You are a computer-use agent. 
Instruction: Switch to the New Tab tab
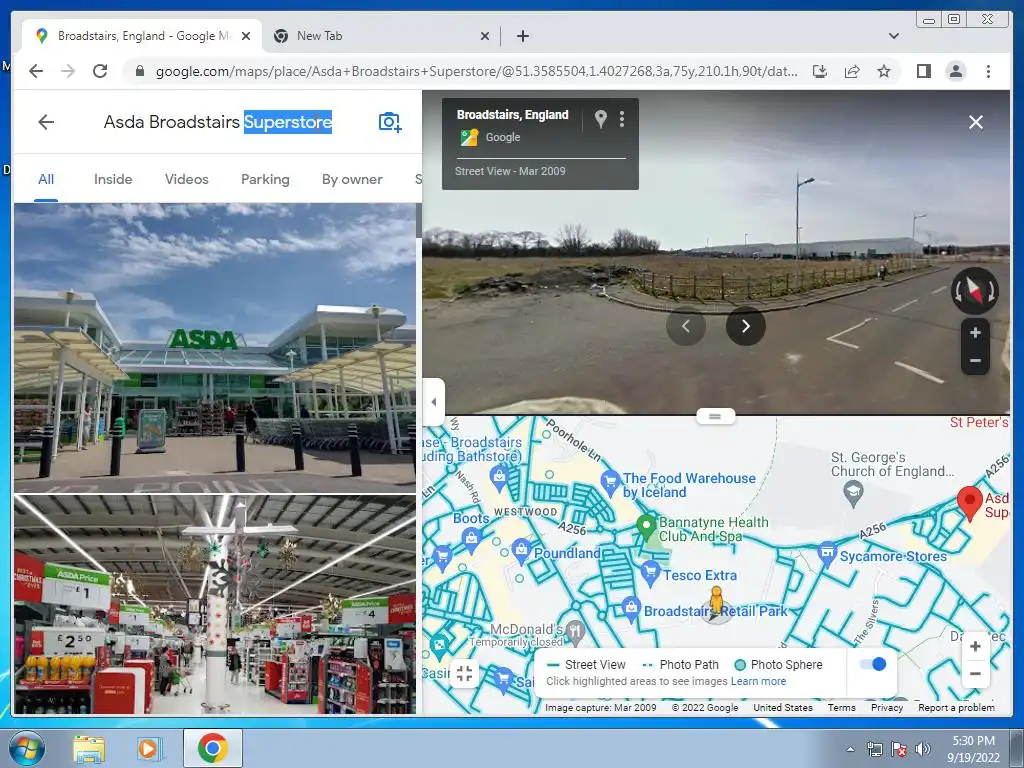[382, 36]
